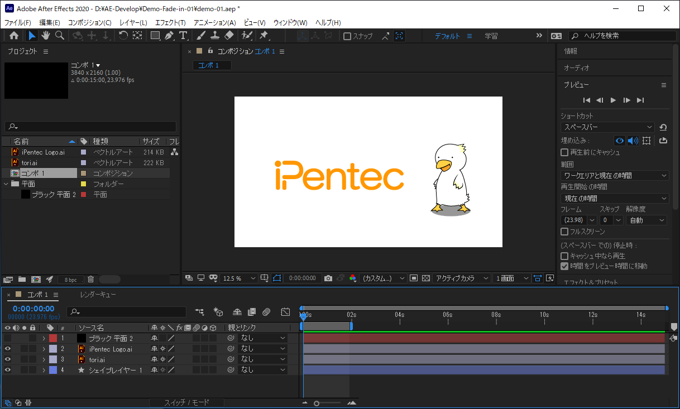Select the Hand tool
The width and height of the screenshot is (680, 409).
pyautogui.click(x=46, y=36)
